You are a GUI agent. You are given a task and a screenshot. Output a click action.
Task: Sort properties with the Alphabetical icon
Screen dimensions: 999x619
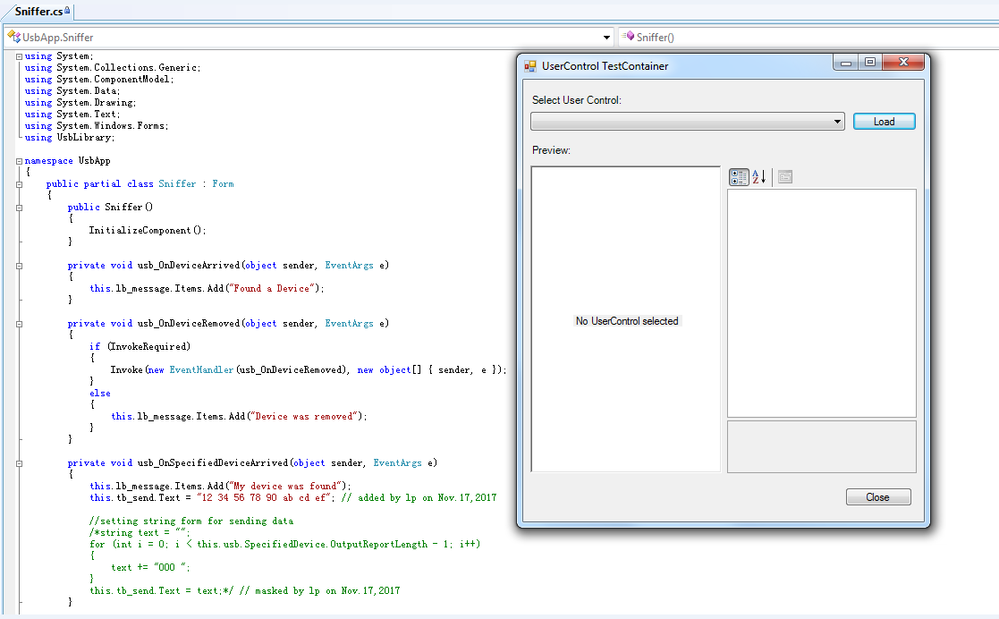(759, 177)
